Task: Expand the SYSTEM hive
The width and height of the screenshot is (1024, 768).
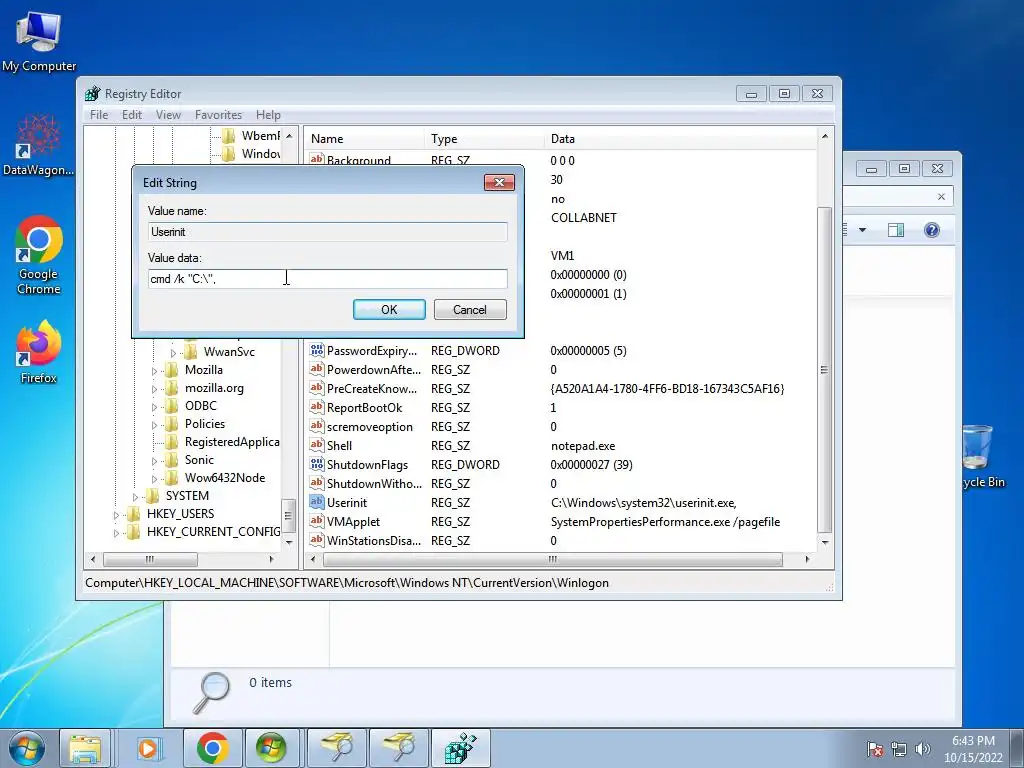Action: pyautogui.click(x=135, y=497)
